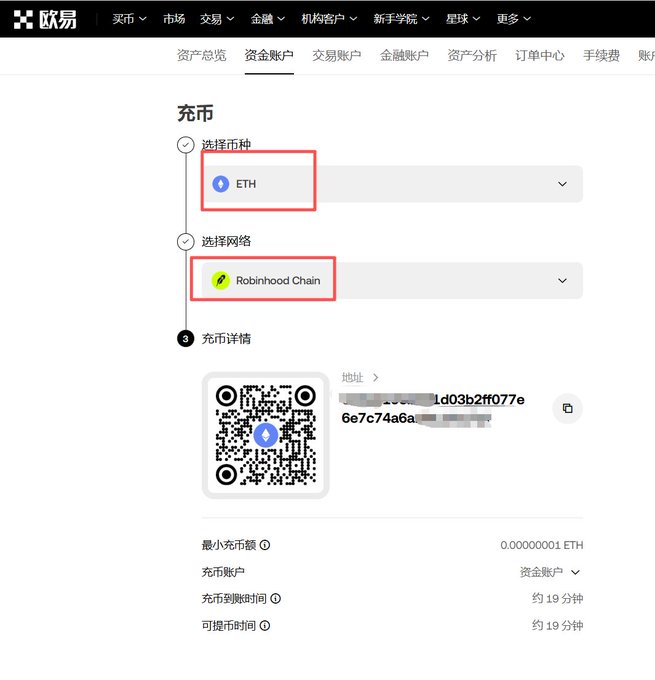655x680 pixels.
Task: Open the 机构客户 dropdown menu
Action: coord(329,19)
